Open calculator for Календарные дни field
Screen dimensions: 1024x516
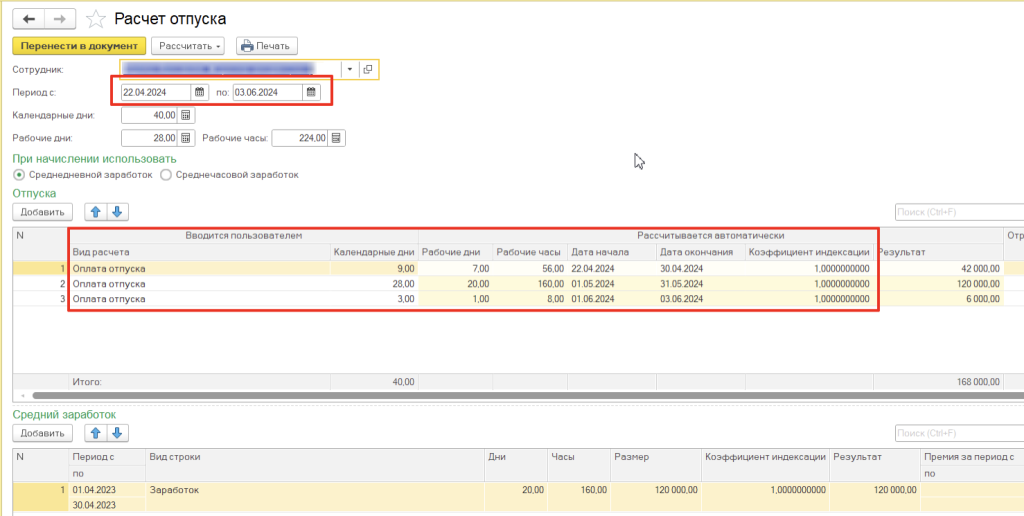186,115
